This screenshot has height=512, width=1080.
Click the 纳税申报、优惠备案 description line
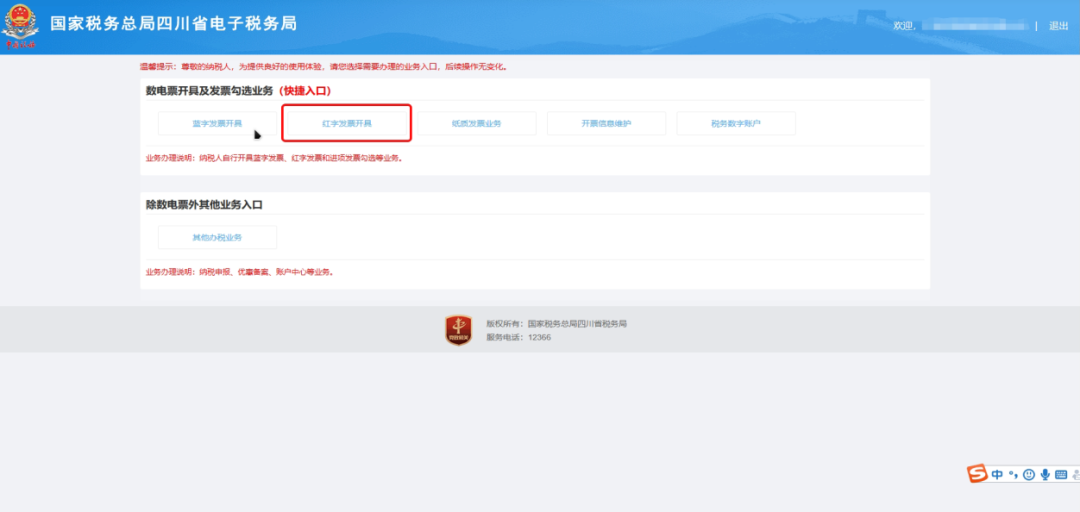pyautogui.click(x=240, y=272)
